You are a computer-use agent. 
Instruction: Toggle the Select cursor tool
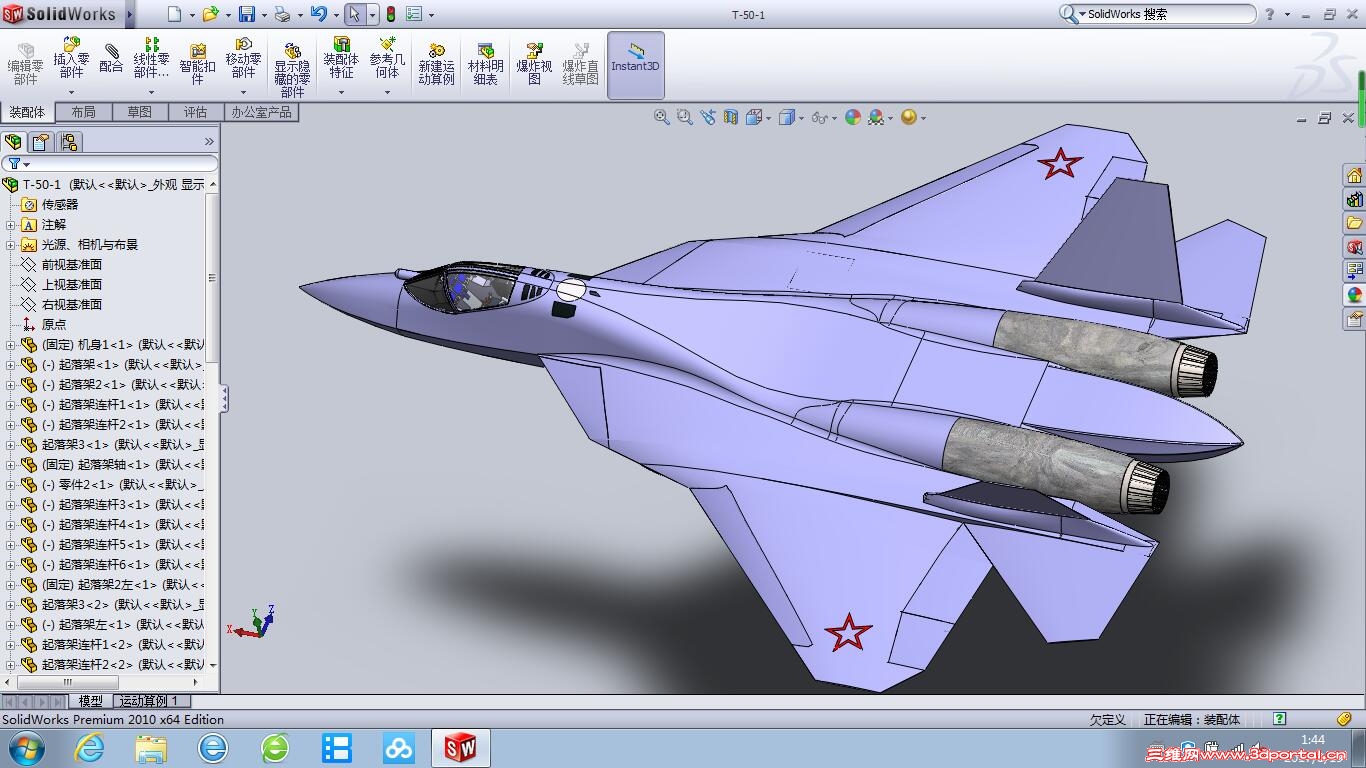pyautogui.click(x=354, y=14)
